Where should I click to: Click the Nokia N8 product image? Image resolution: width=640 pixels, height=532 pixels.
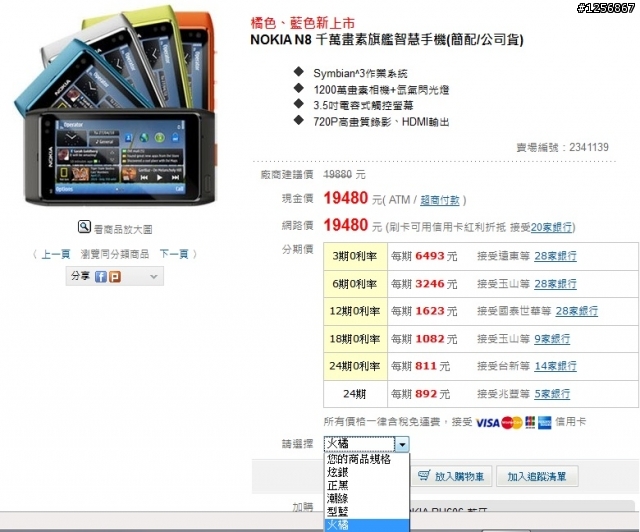pyautogui.click(x=115, y=107)
